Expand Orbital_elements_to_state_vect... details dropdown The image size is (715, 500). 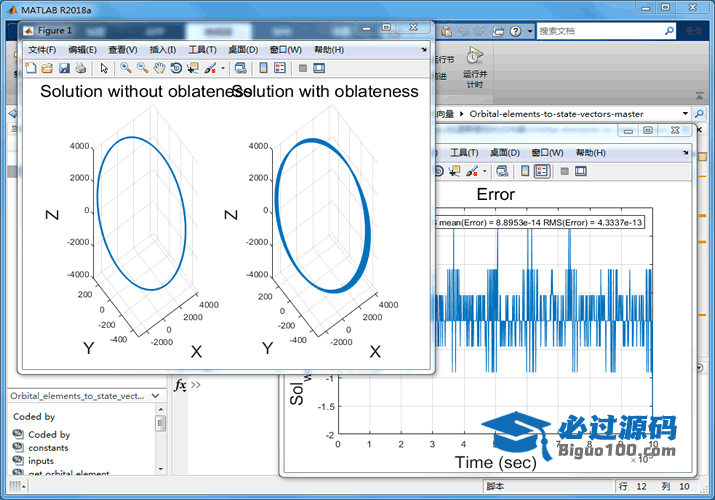click(155, 396)
